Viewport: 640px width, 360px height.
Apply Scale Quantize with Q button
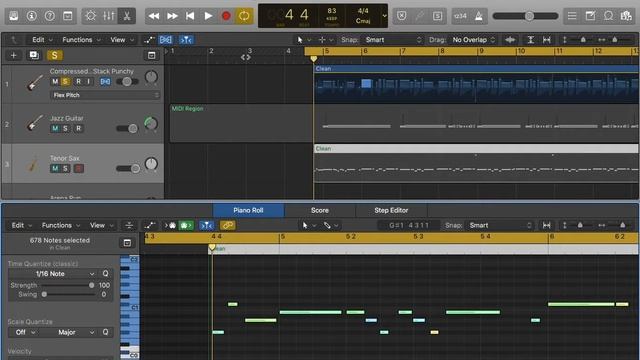point(105,332)
